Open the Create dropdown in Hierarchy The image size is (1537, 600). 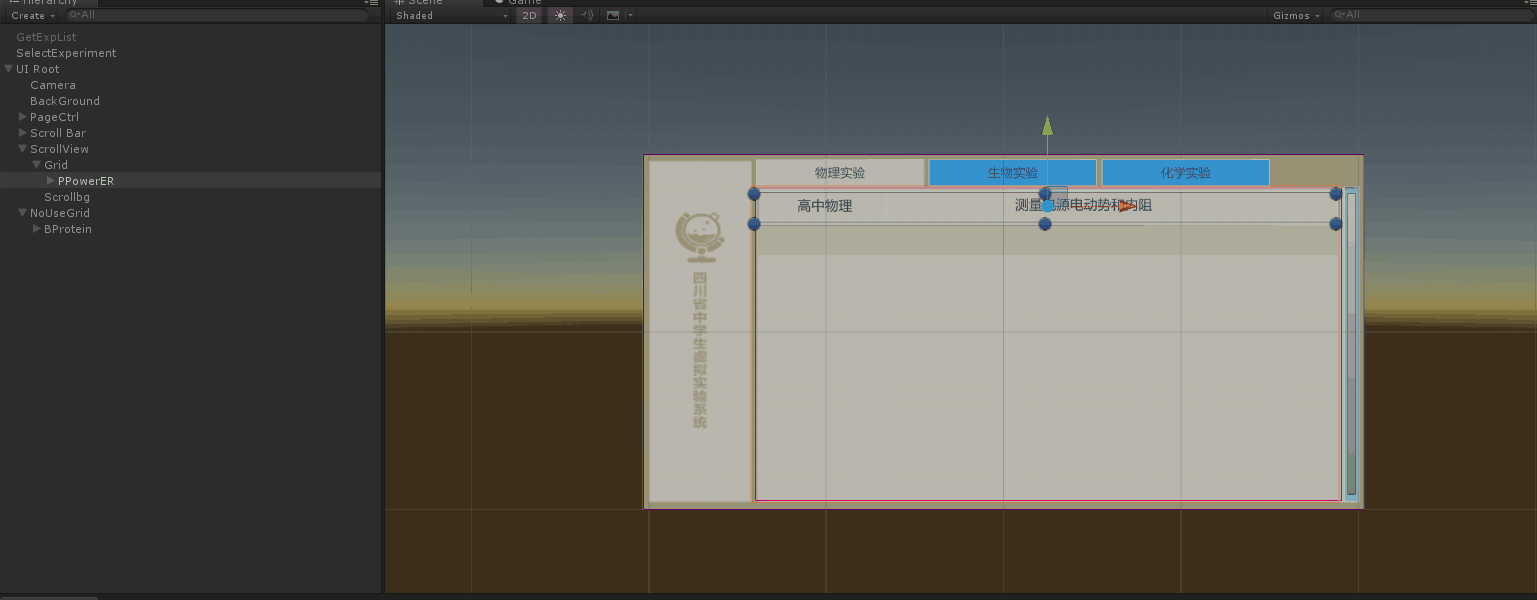pyautogui.click(x=33, y=15)
